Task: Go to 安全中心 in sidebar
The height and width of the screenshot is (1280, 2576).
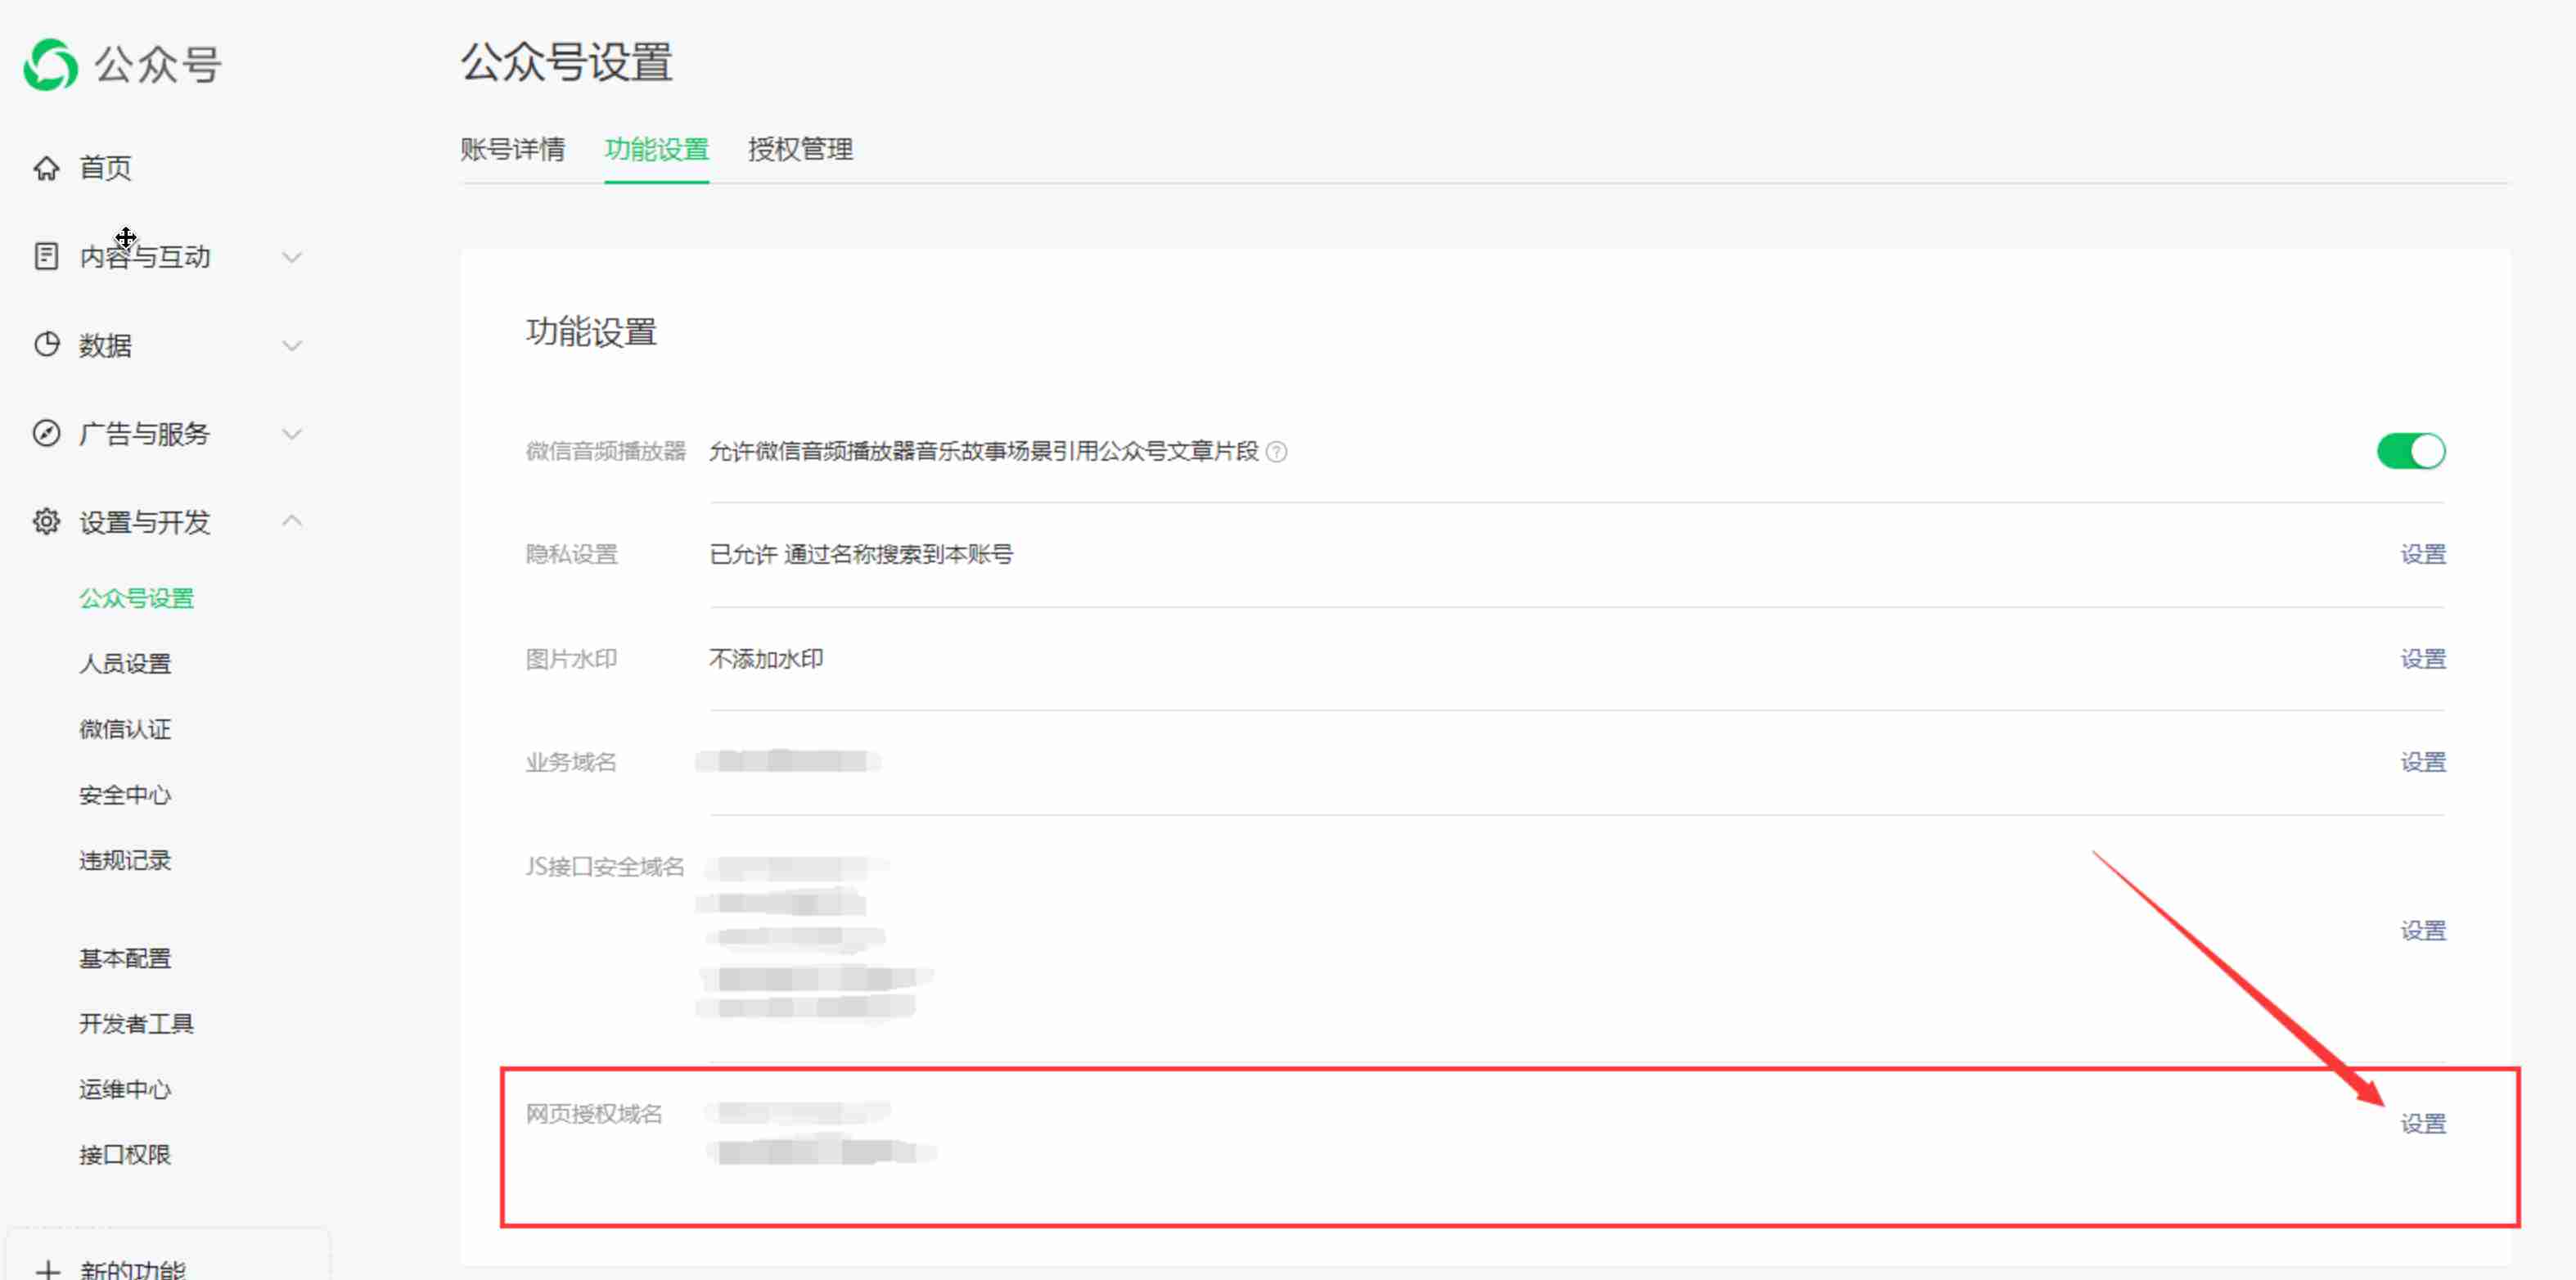Action: (x=125, y=795)
